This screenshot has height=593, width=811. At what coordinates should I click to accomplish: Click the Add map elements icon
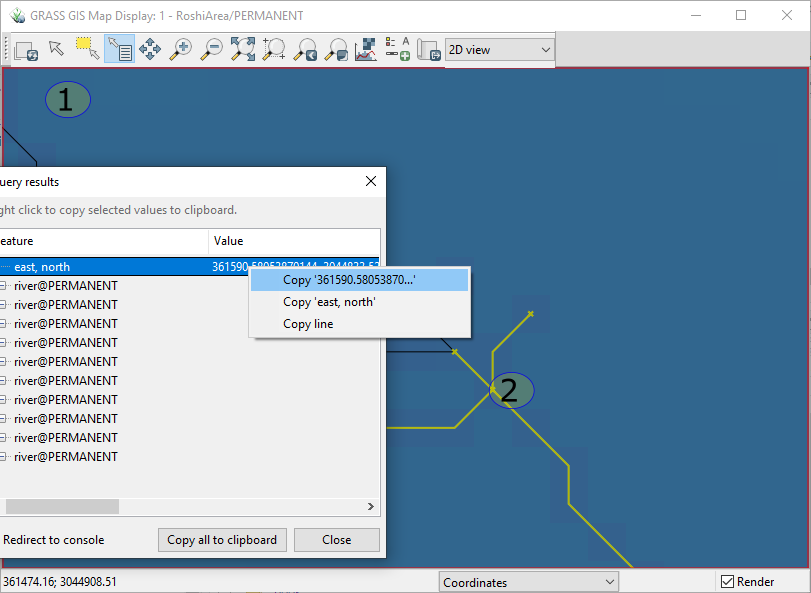(398, 49)
